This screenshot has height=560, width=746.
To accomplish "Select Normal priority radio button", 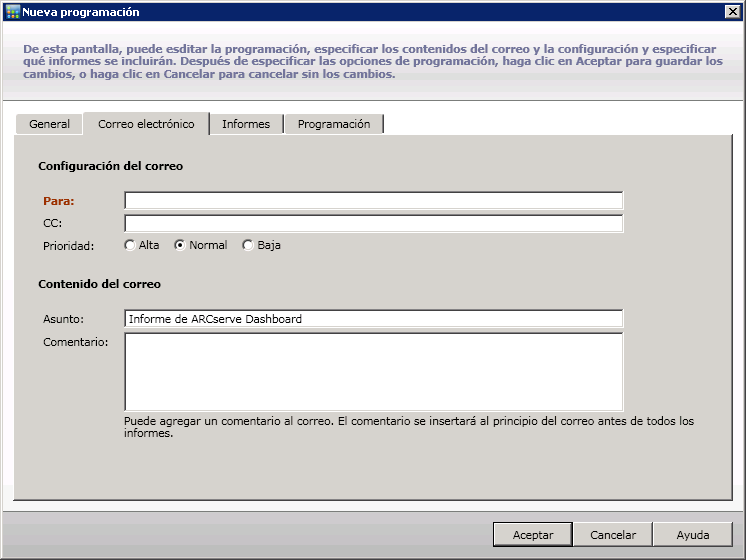I will tap(179, 246).
